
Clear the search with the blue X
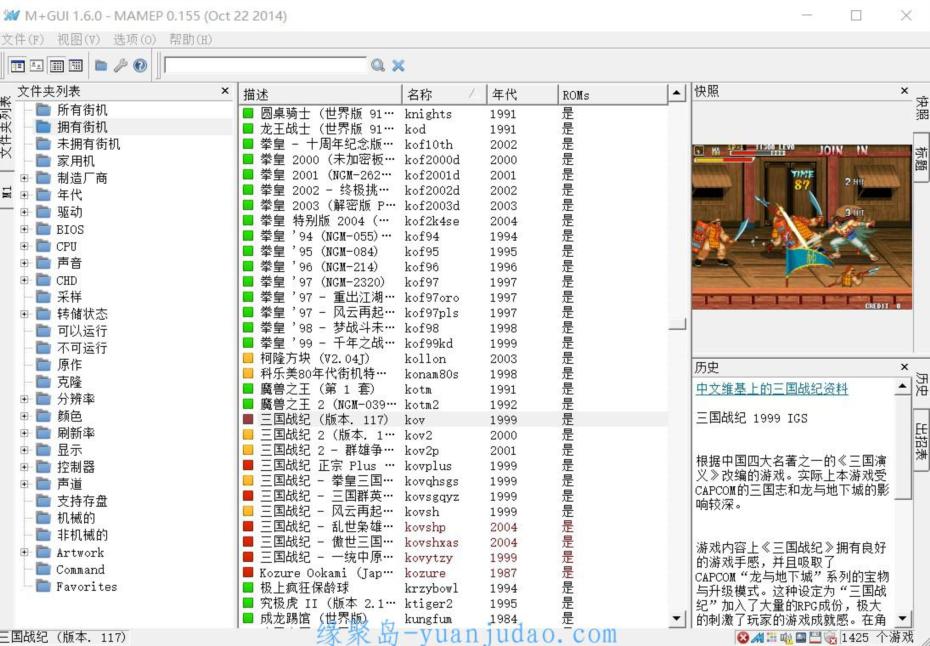[398, 65]
